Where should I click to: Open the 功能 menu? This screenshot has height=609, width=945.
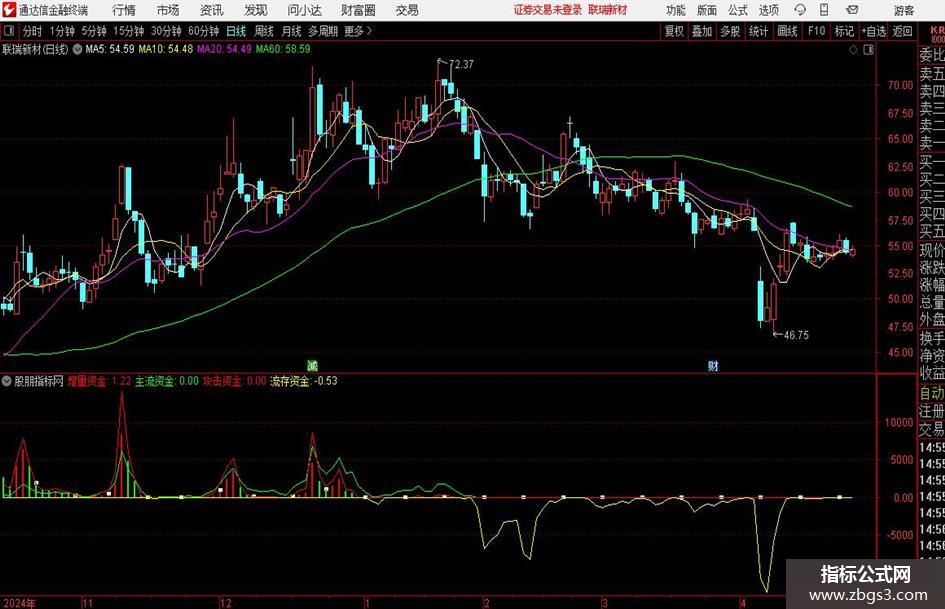[676, 10]
